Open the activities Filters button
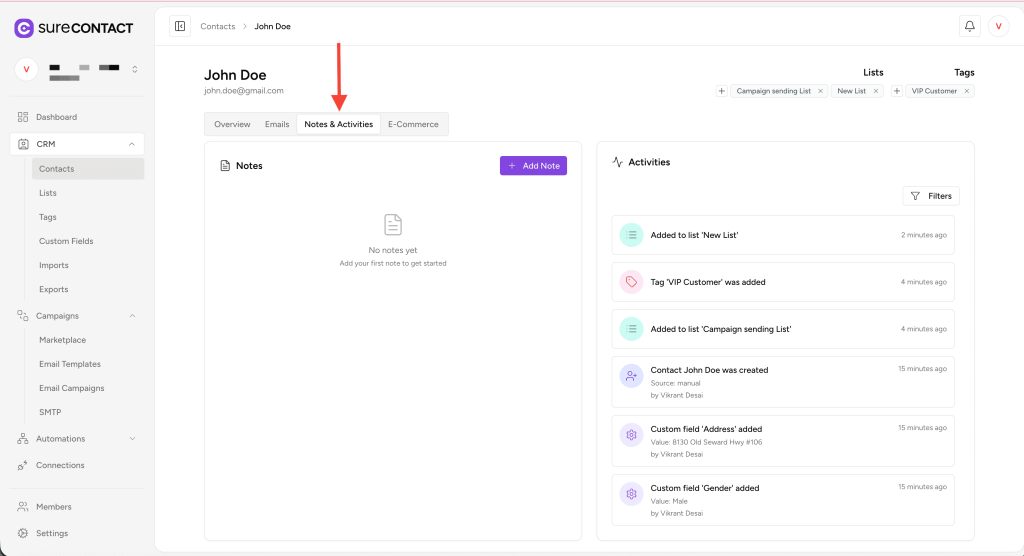The height and width of the screenshot is (556, 1024). (x=930, y=196)
